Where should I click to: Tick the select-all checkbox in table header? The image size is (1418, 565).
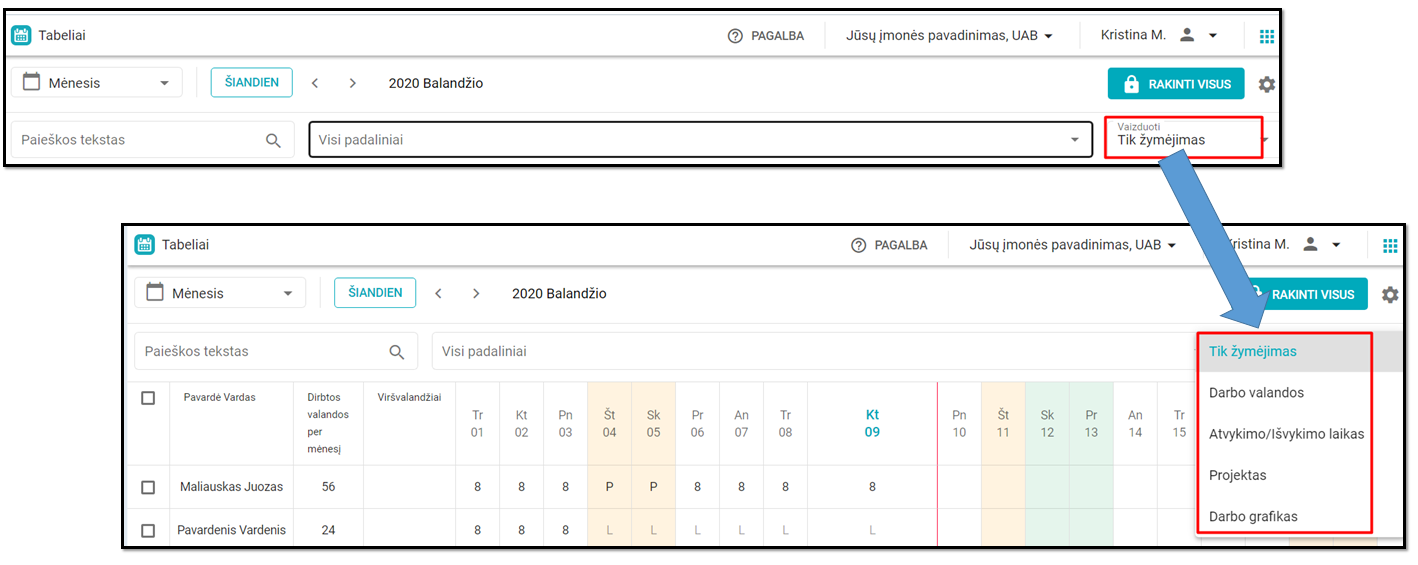coord(148,398)
